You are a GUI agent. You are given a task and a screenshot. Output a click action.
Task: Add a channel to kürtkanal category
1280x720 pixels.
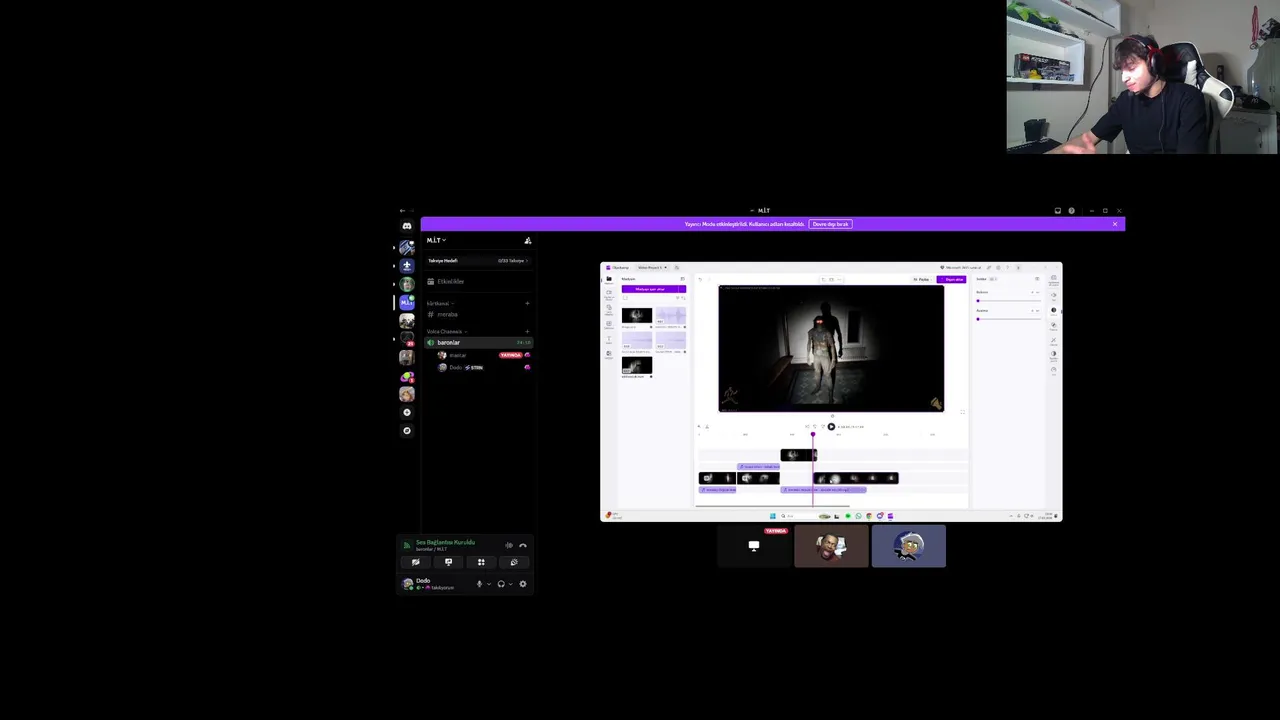tap(527, 303)
